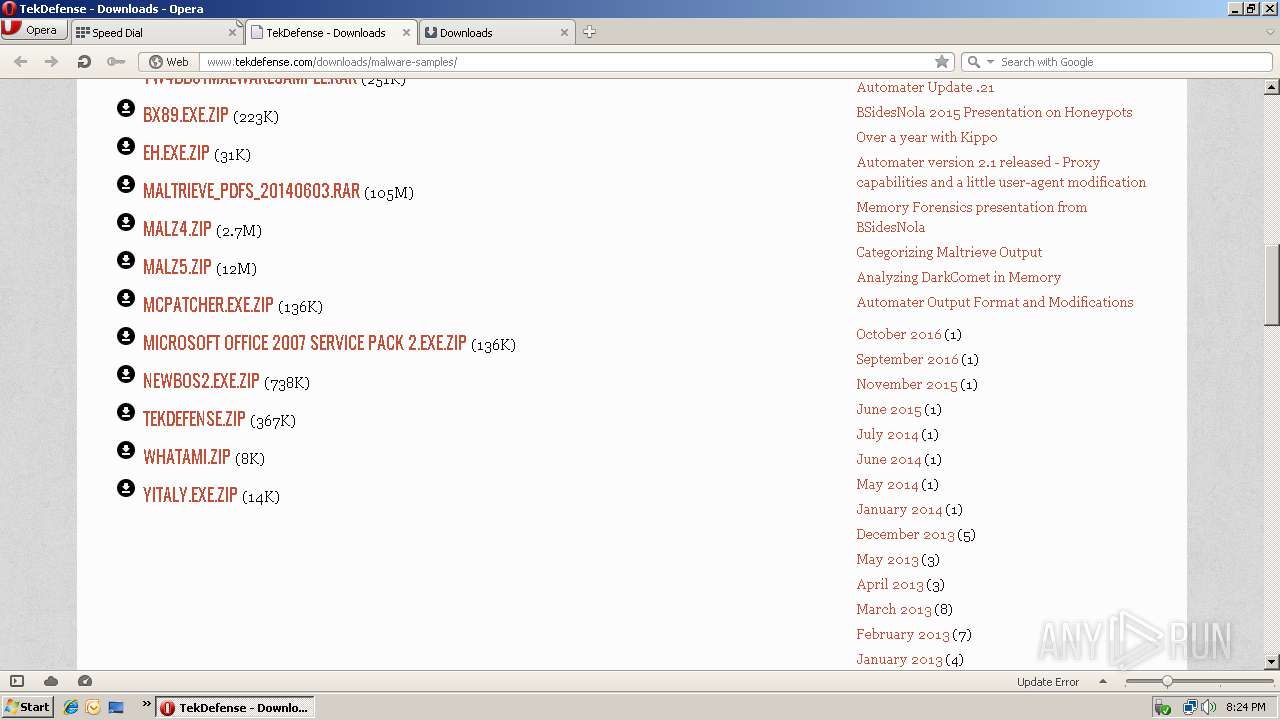Click Update Error in status bar

[1047, 681]
